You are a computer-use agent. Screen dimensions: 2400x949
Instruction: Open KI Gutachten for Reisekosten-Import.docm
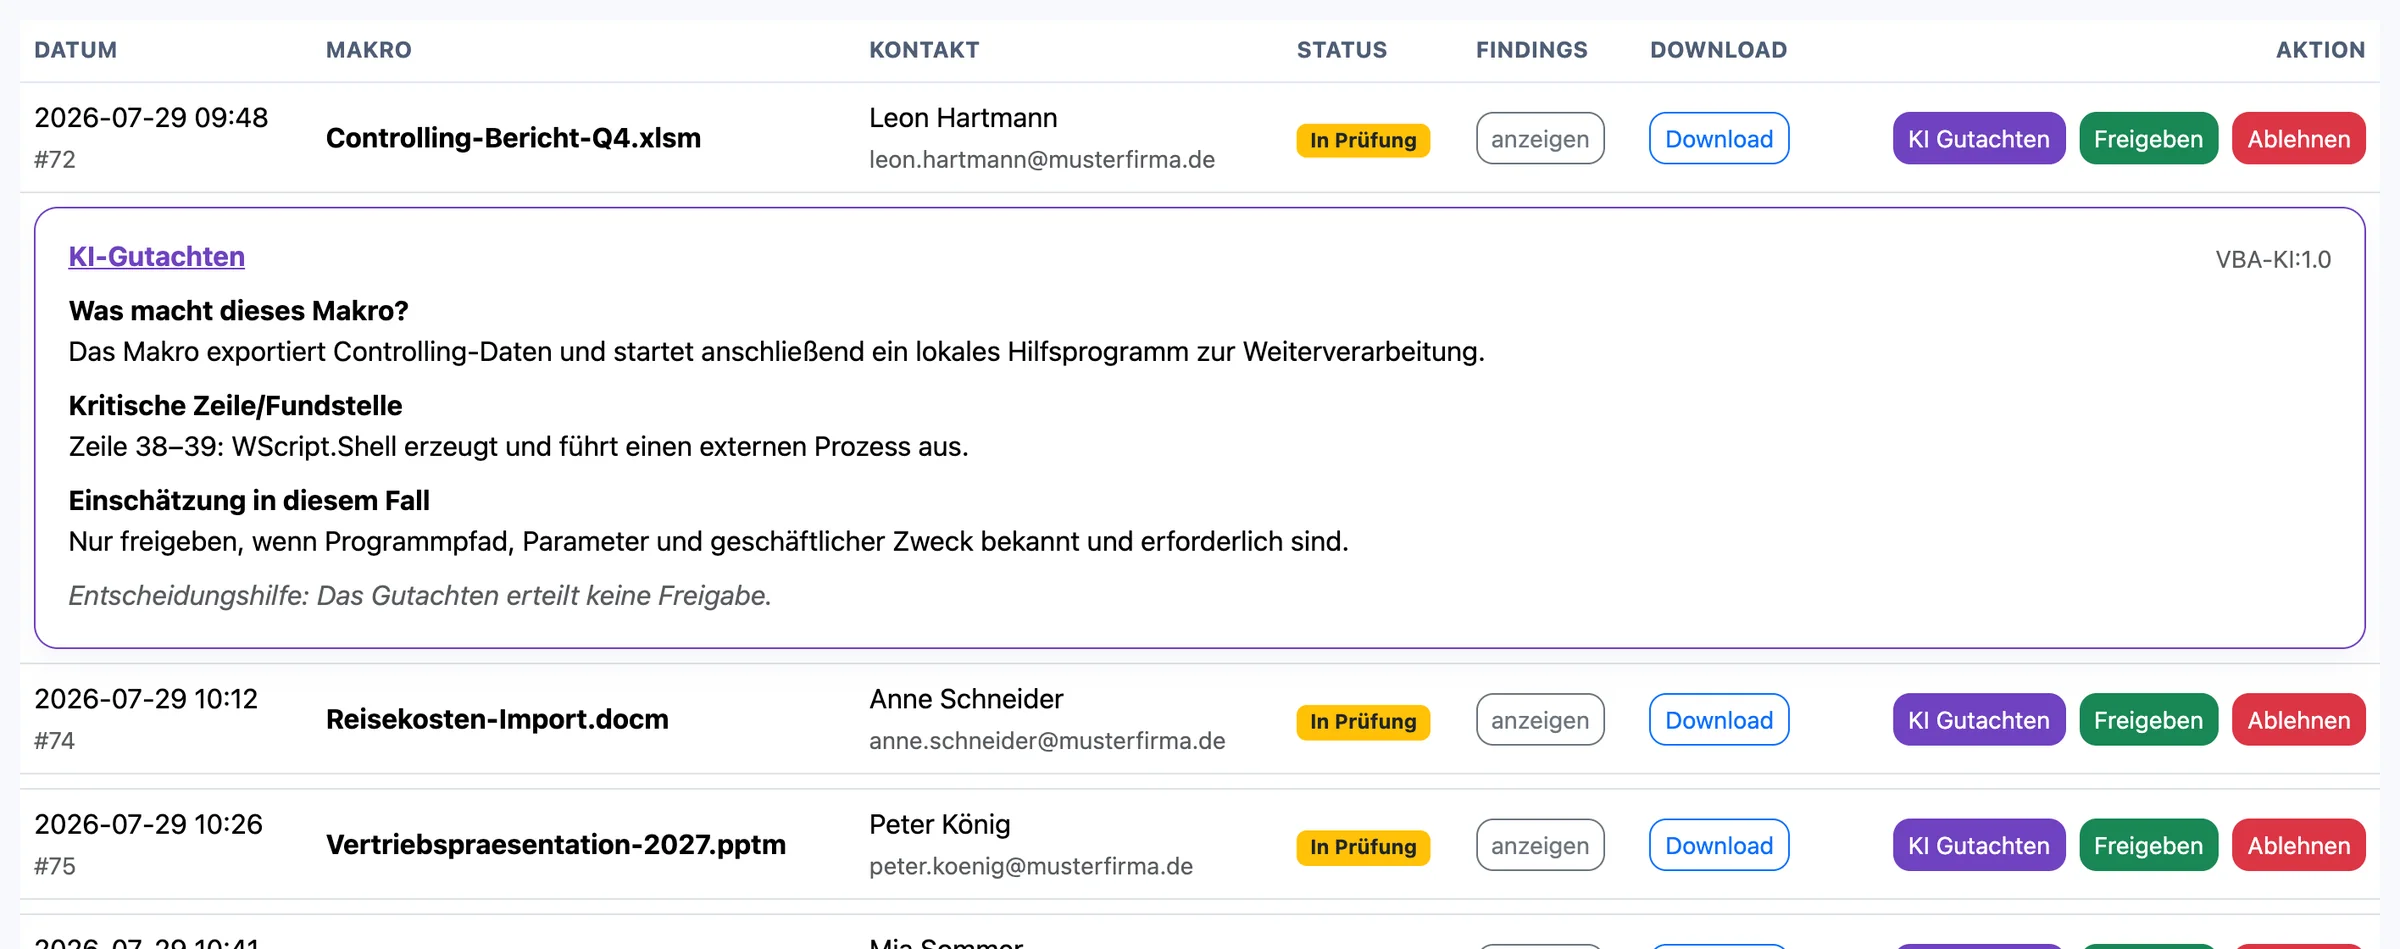point(1978,719)
